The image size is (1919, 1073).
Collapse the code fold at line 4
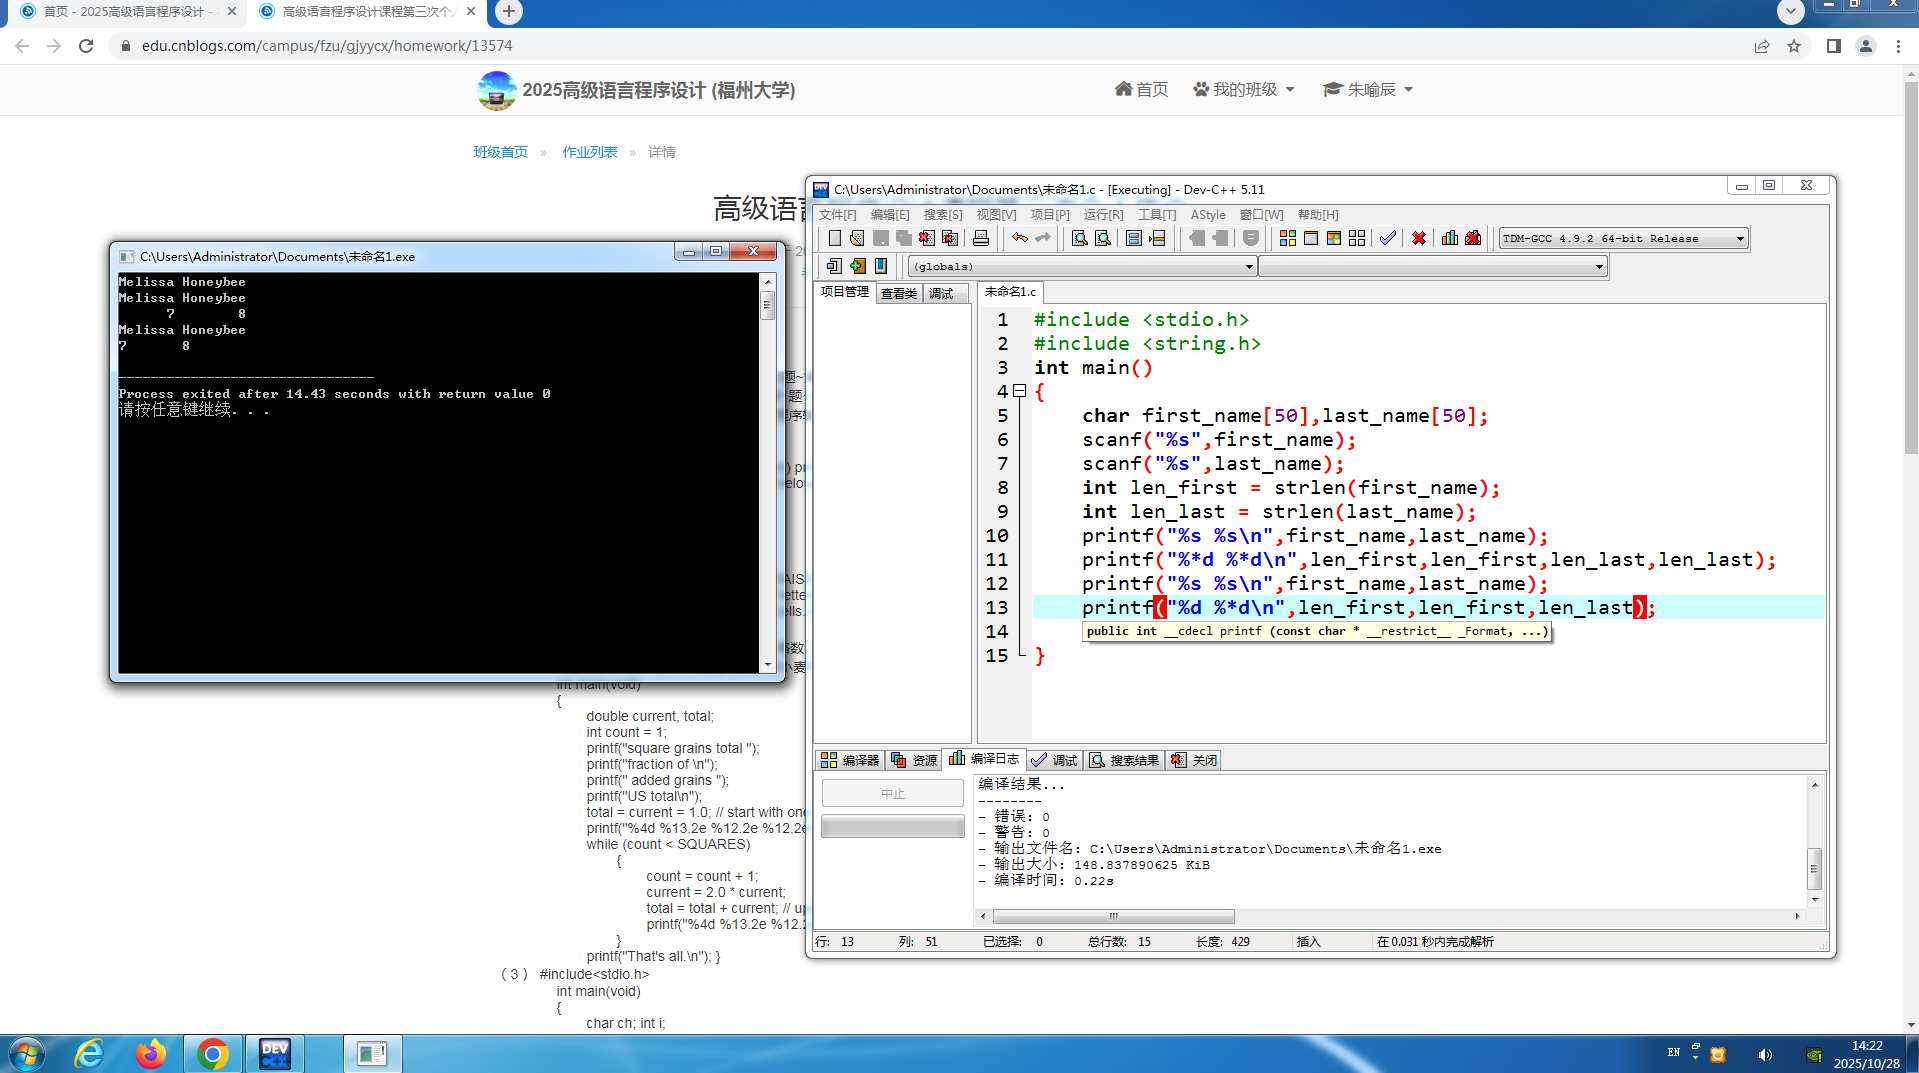pyautogui.click(x=1019, y=391)
